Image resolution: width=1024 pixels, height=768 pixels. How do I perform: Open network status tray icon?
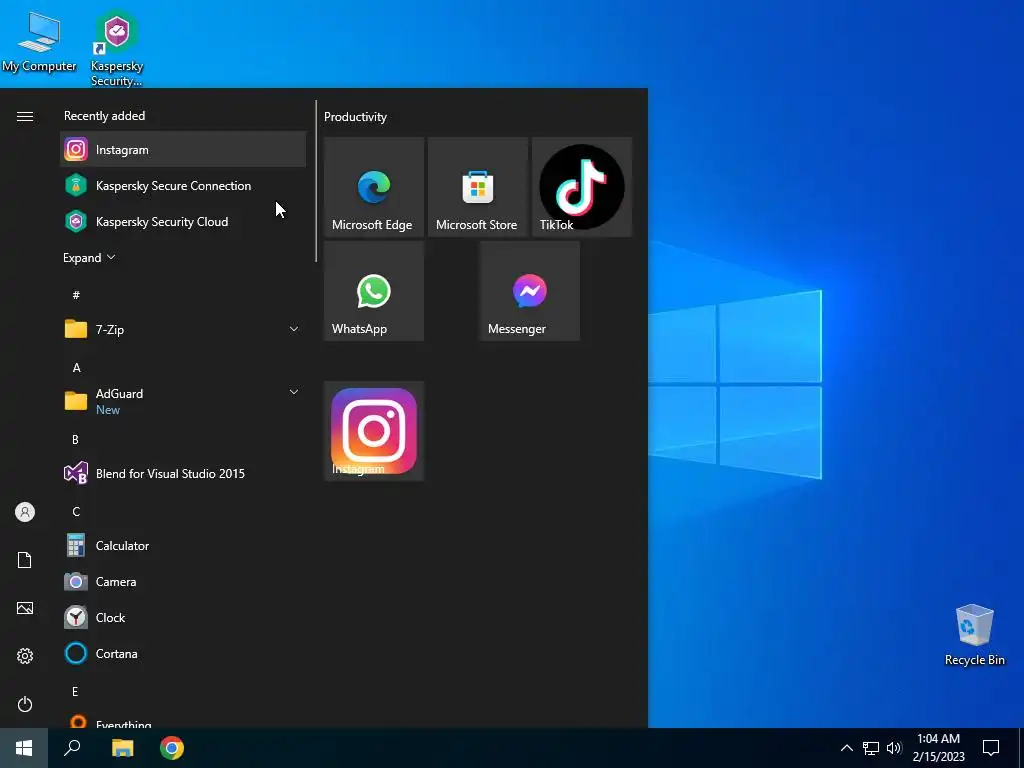871,748
